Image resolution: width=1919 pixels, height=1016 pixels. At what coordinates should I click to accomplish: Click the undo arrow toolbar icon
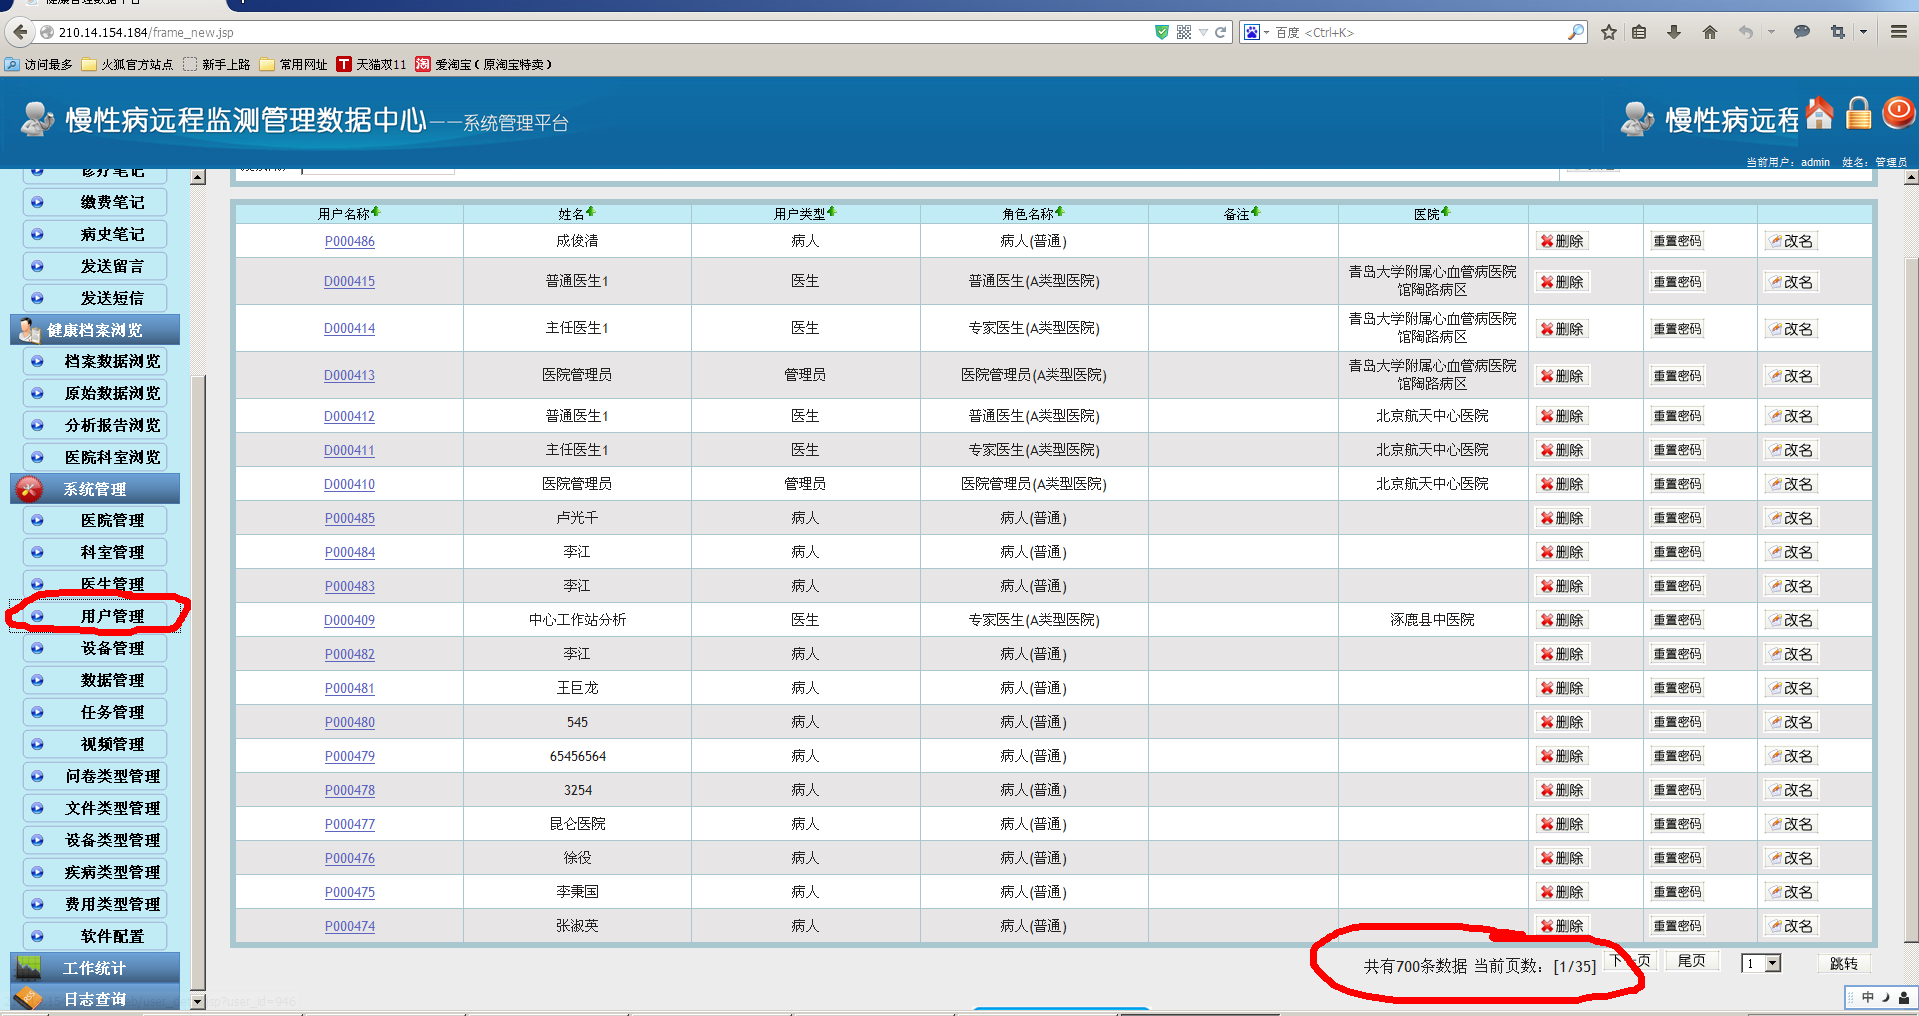(x=1745, y=32)
